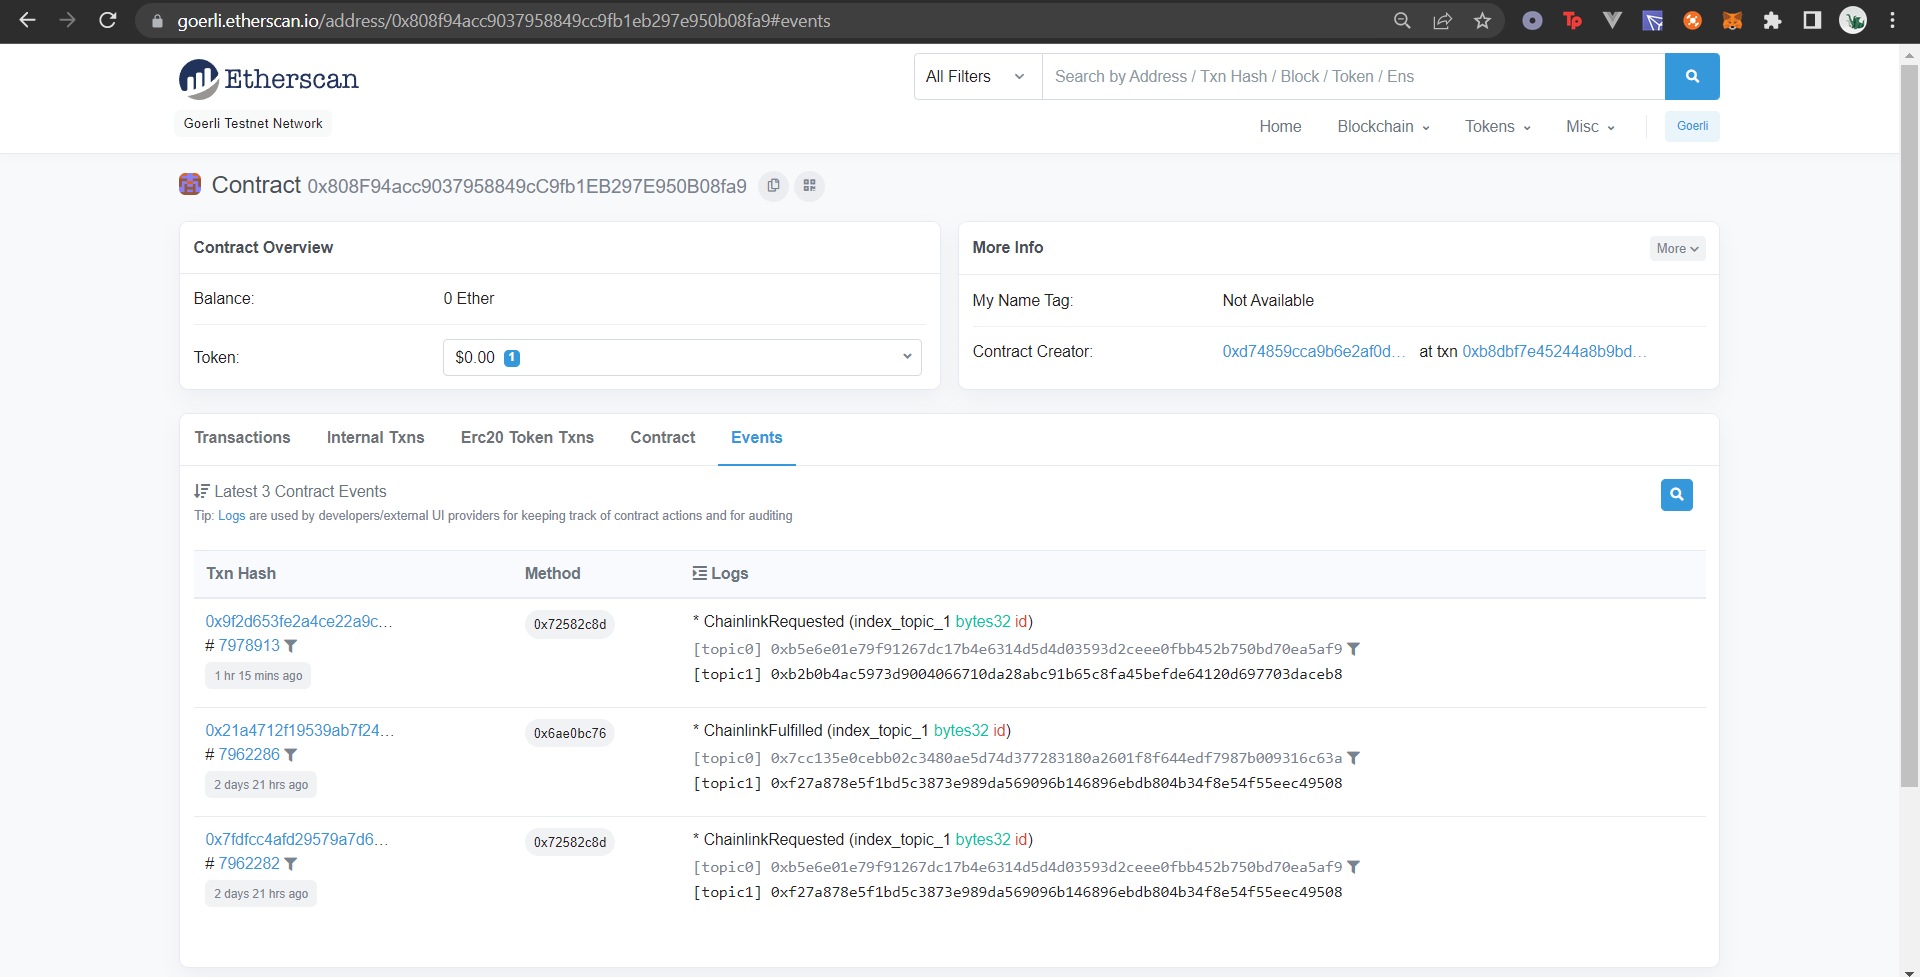Click the method badge 0x6ae0bc76
The width and height of the screenshot is (1920, 977).
tap(570, 733)
